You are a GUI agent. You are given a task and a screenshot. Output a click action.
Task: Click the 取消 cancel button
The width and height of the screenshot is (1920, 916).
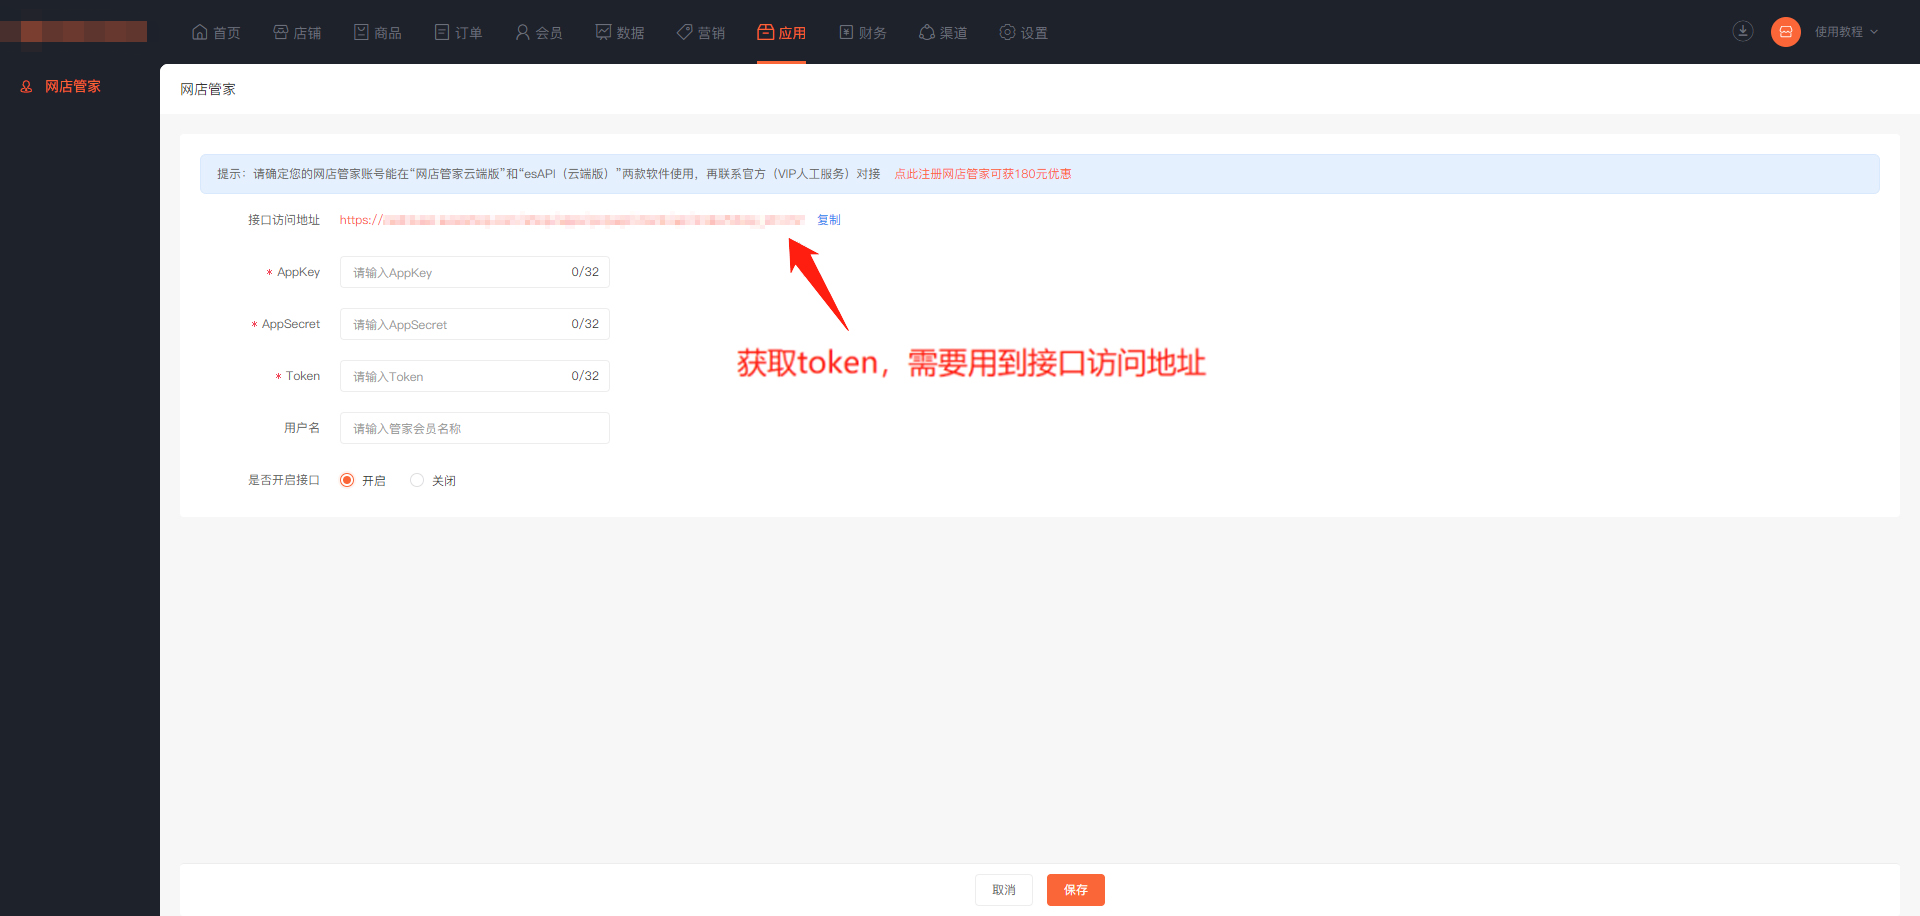click(1004, 890)
